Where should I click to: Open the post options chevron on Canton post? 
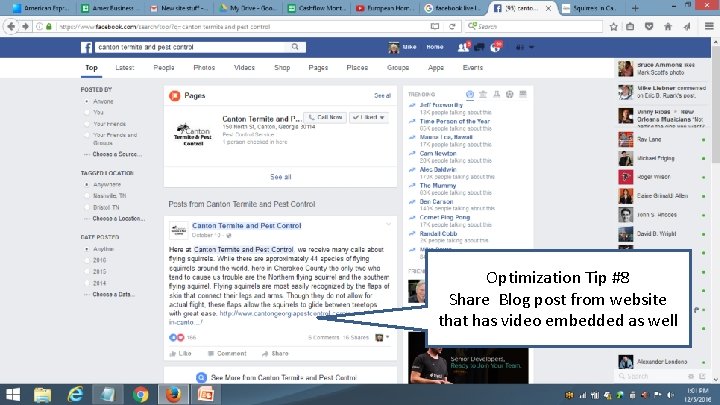pos(388,224)
